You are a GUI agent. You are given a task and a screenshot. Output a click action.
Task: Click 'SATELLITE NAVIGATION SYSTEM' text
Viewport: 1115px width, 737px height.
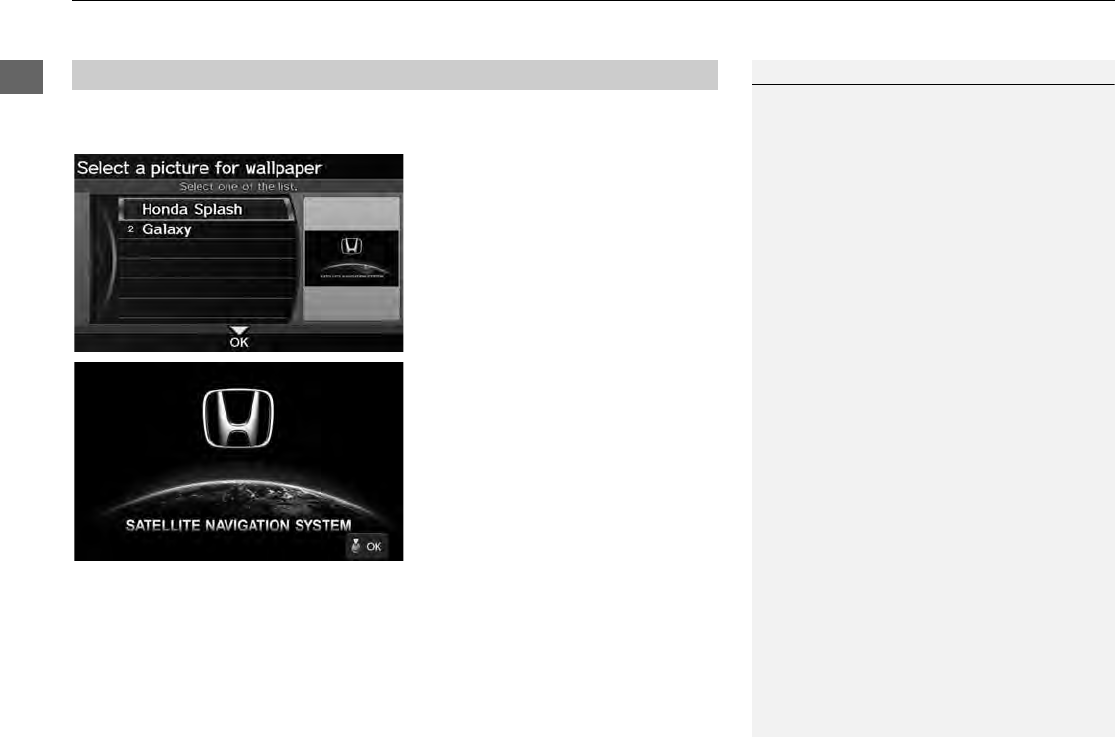238,525
